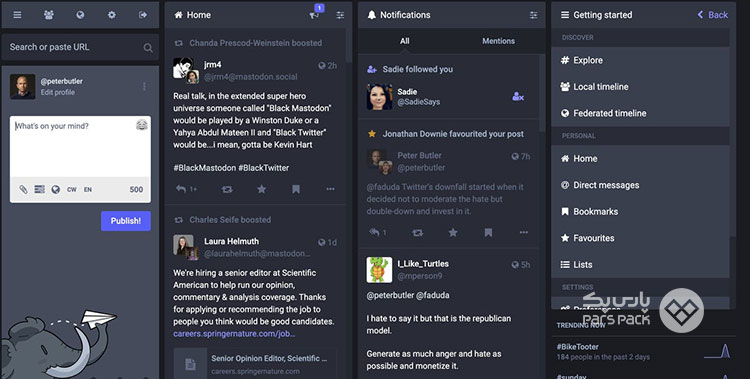750x379 pixels.
Task: Open Home column settings sliders icon
Action: click(x=340, y=15)
